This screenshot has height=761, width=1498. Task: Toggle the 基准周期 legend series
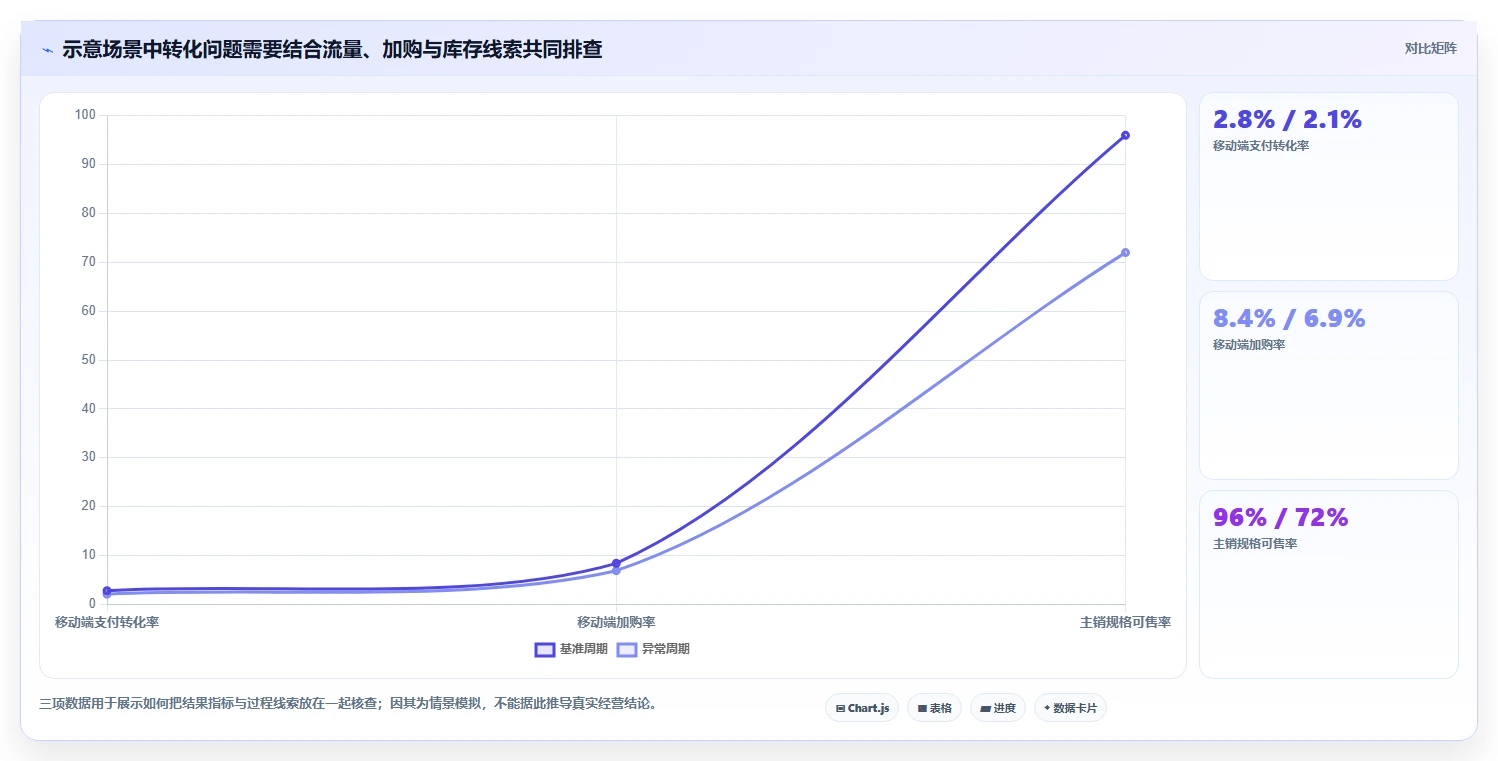click(x=571, y=649)
